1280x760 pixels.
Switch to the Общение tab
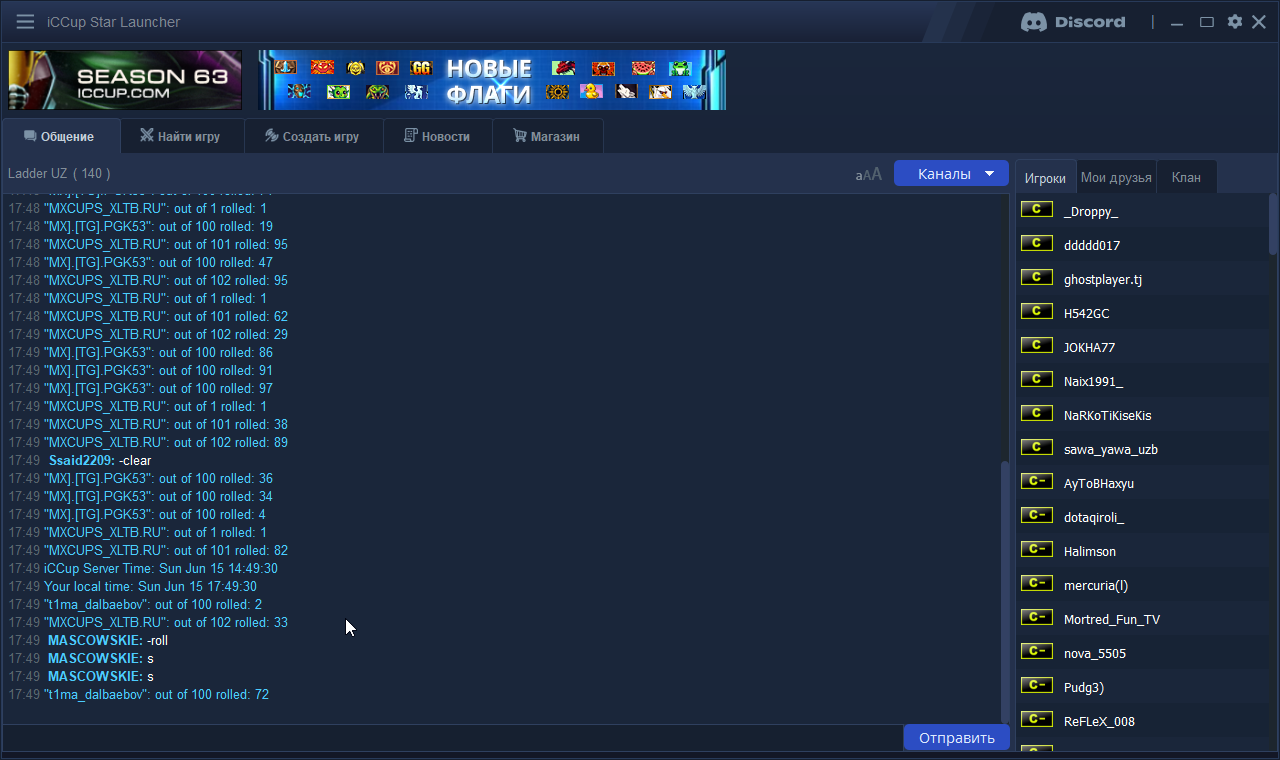coord(60,136)
